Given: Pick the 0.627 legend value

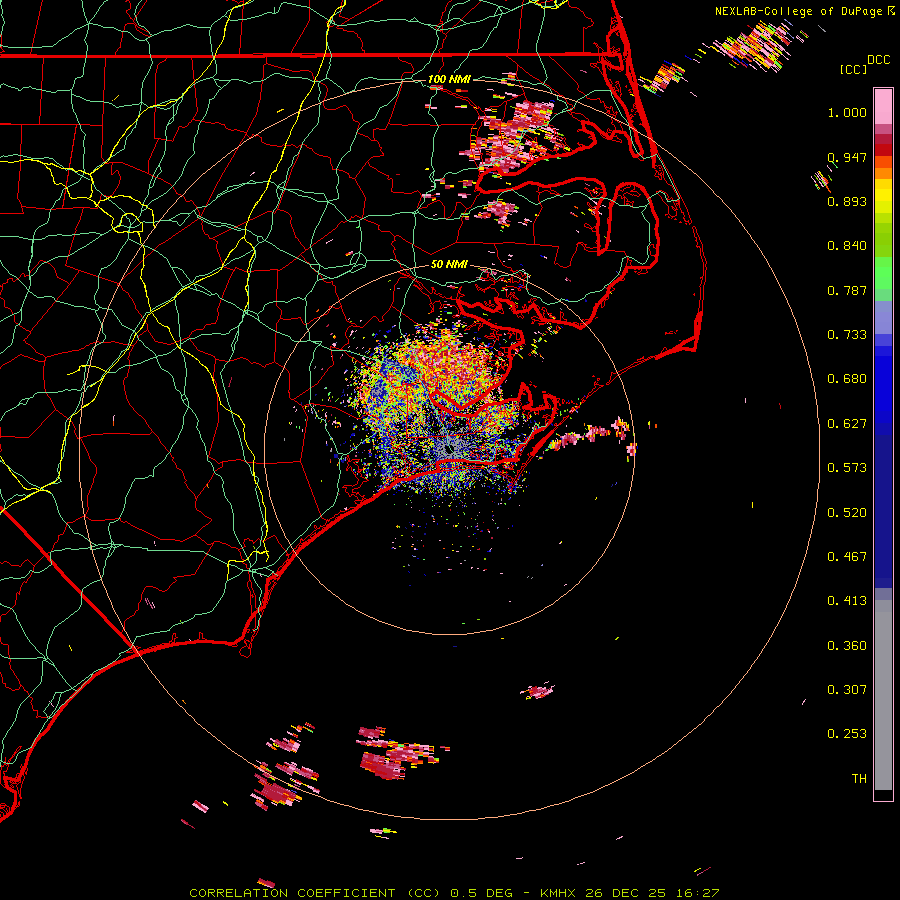Looking at the screenshot, I should pos(847,424).
